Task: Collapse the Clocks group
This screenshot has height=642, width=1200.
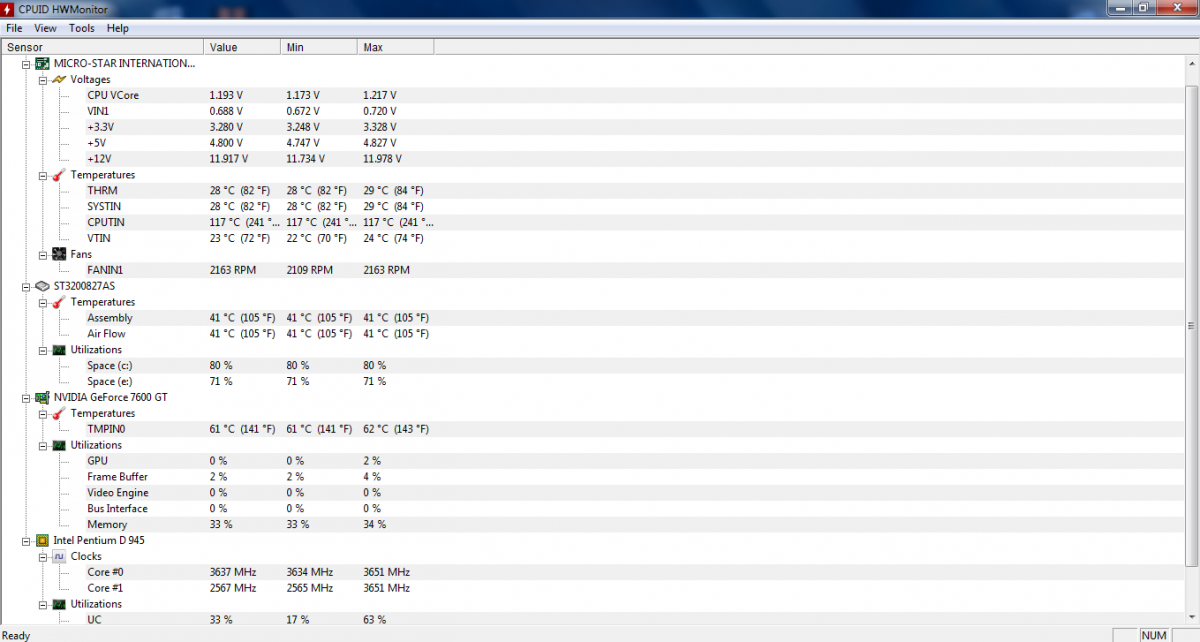Action: [42, 556]
